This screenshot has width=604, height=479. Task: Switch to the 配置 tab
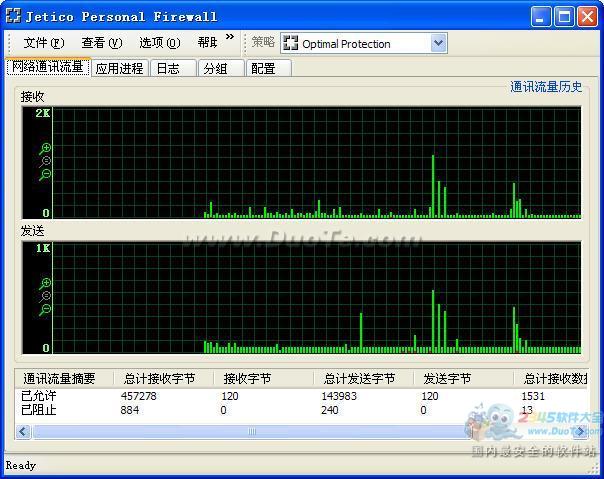(x=263, y=68)
